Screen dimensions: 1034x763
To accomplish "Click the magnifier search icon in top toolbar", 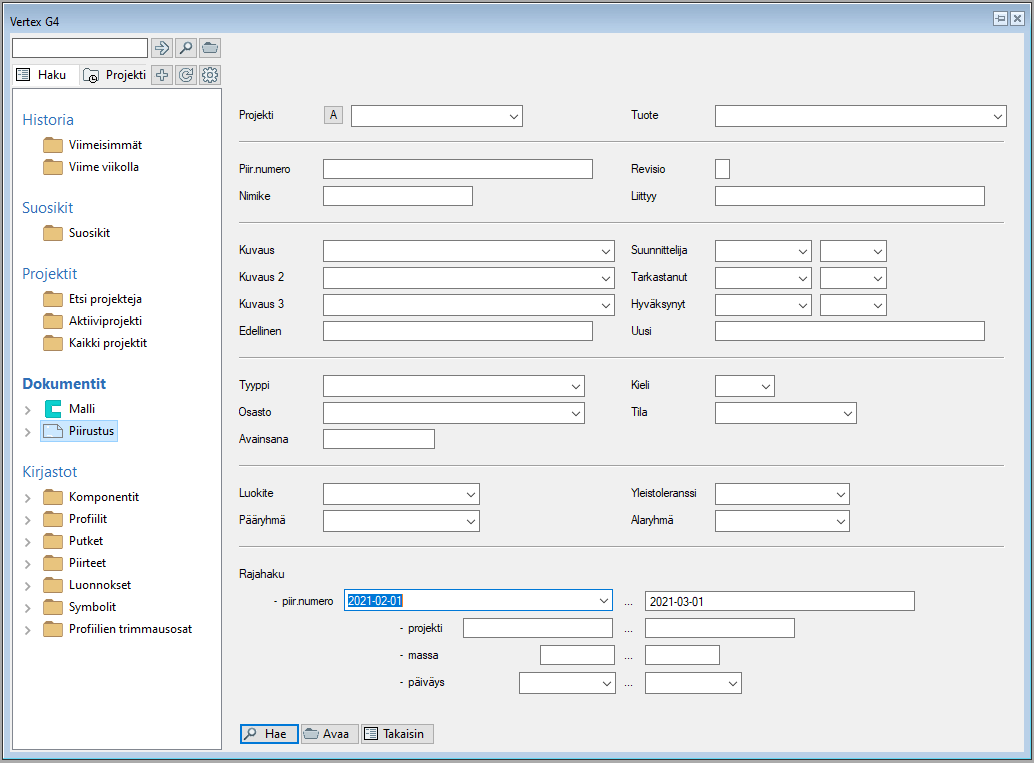I will coord(186,48).
